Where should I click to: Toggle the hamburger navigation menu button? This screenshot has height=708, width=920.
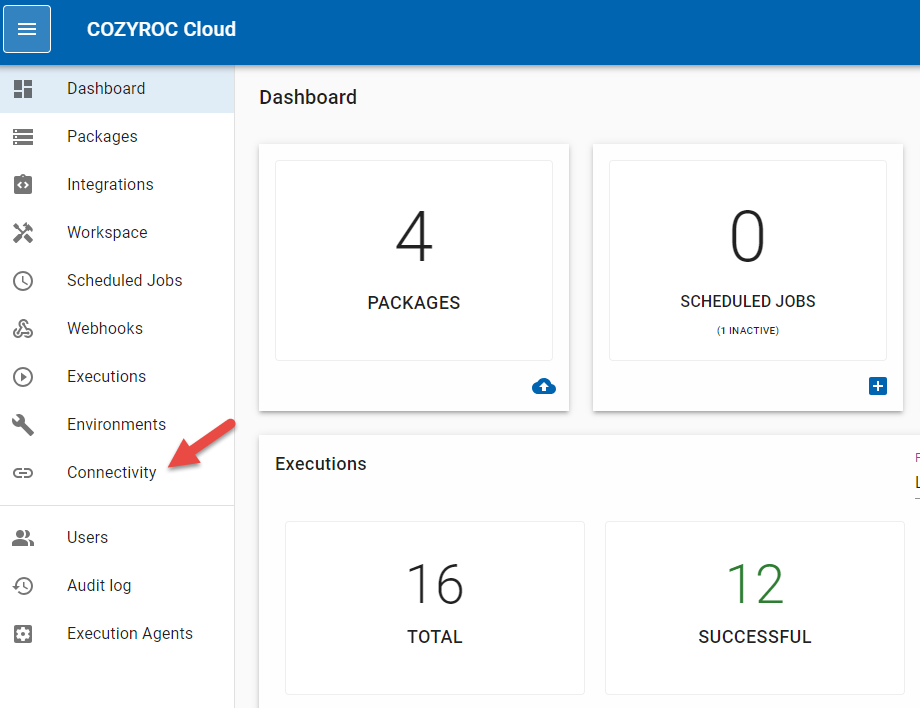27,29
